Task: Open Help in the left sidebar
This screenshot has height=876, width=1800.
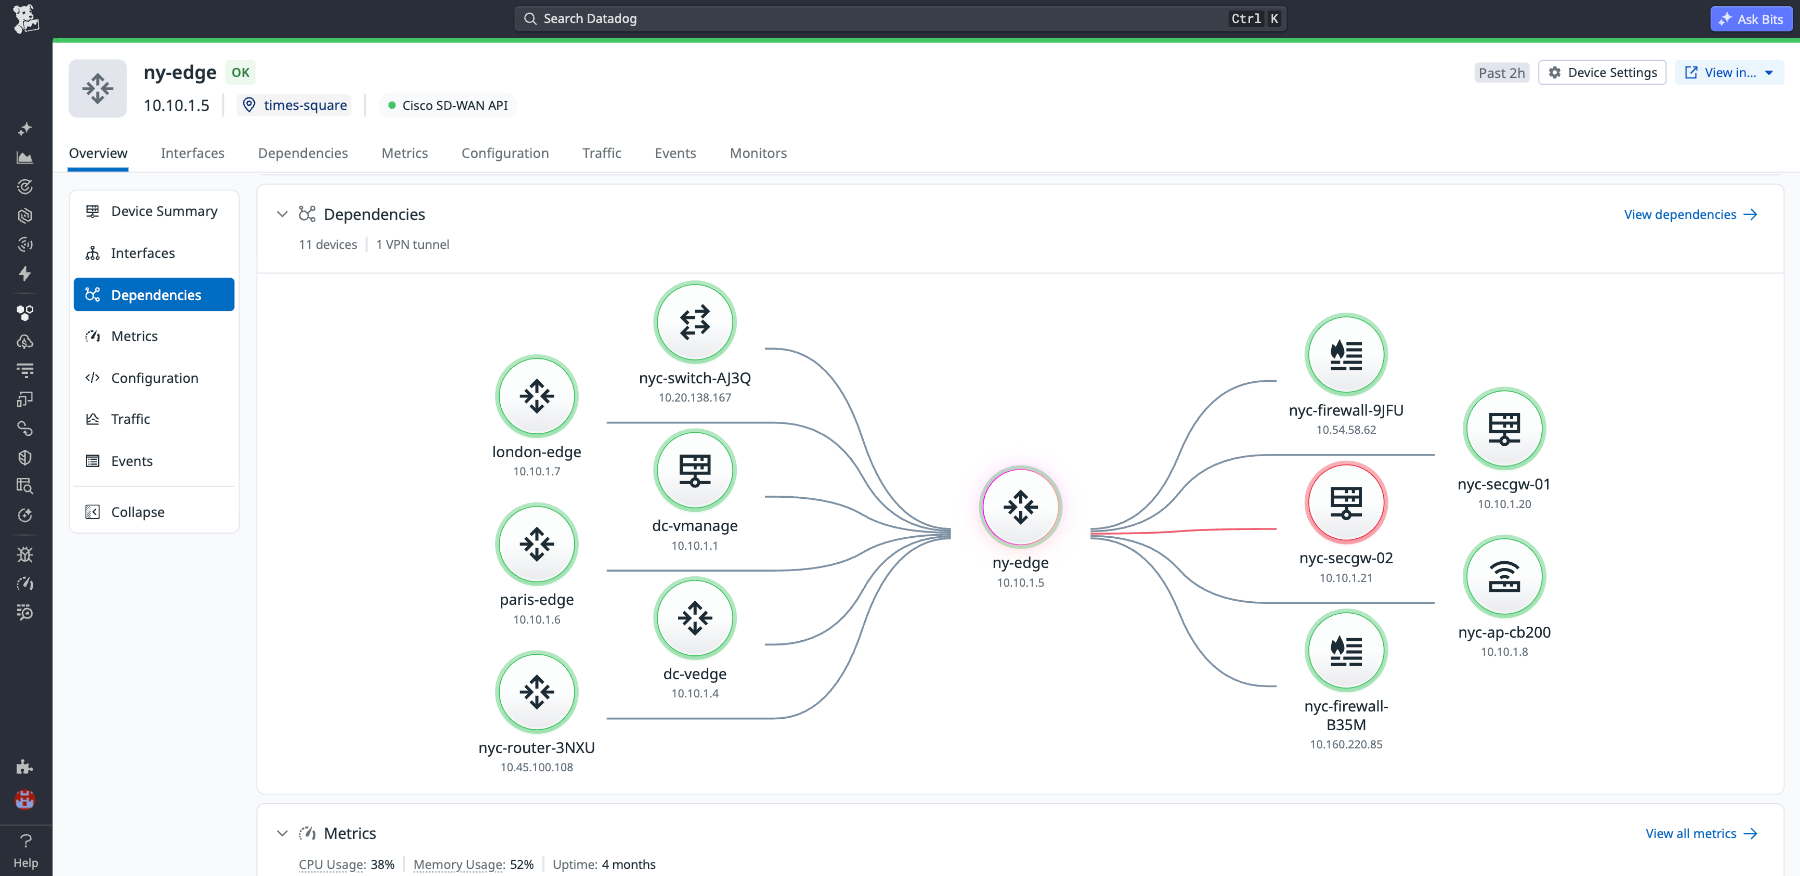Action: point(26,850)
